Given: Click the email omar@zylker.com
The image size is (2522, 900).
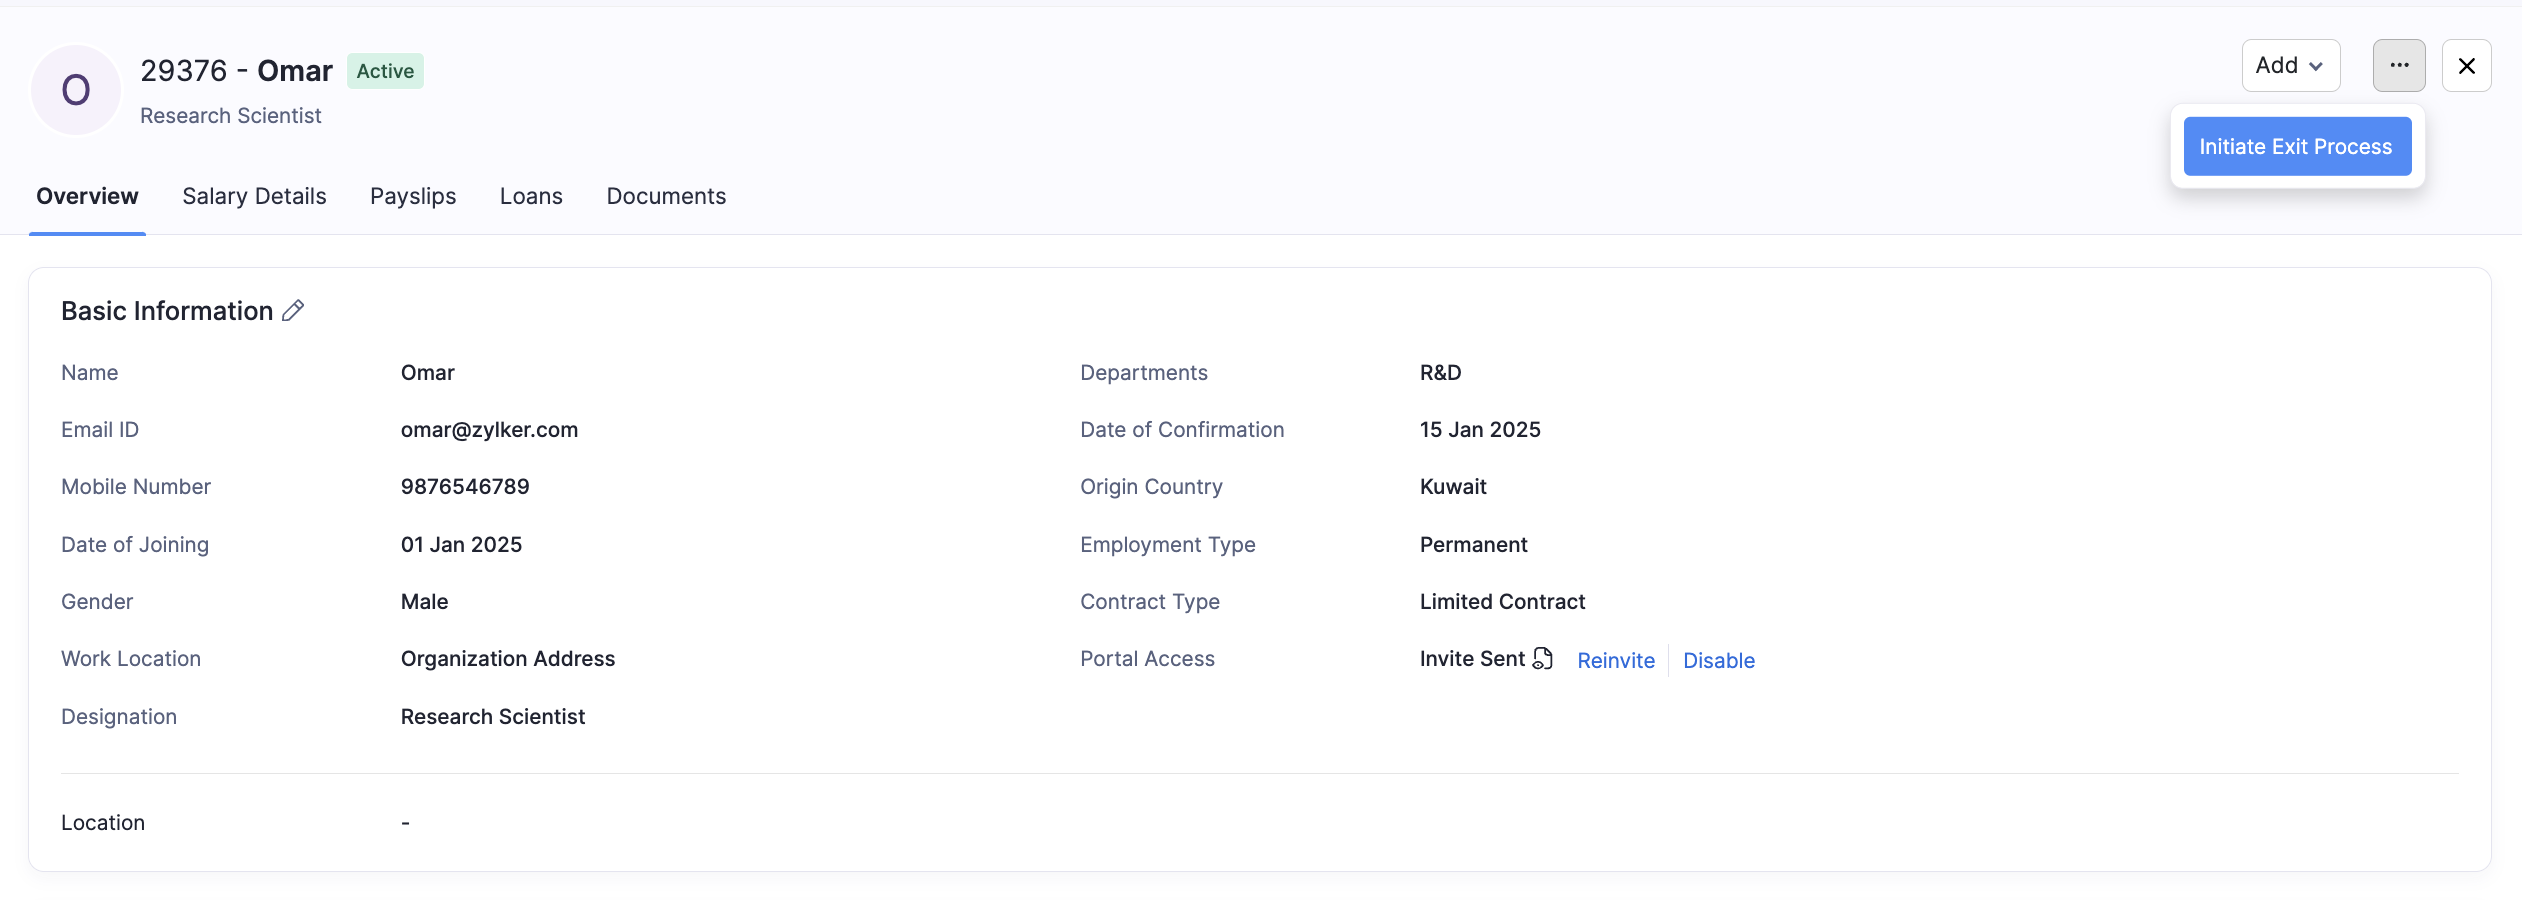Looking at the screenshot, I should [x=489, y=430].
